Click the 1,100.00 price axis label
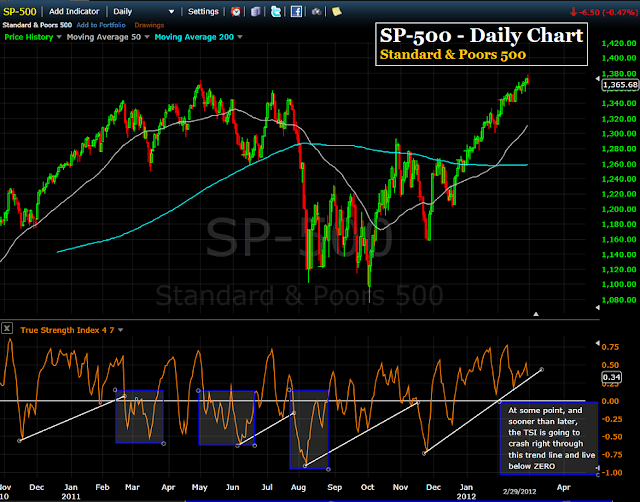Viewport: 640px width, 502px height. click(619, 284)
